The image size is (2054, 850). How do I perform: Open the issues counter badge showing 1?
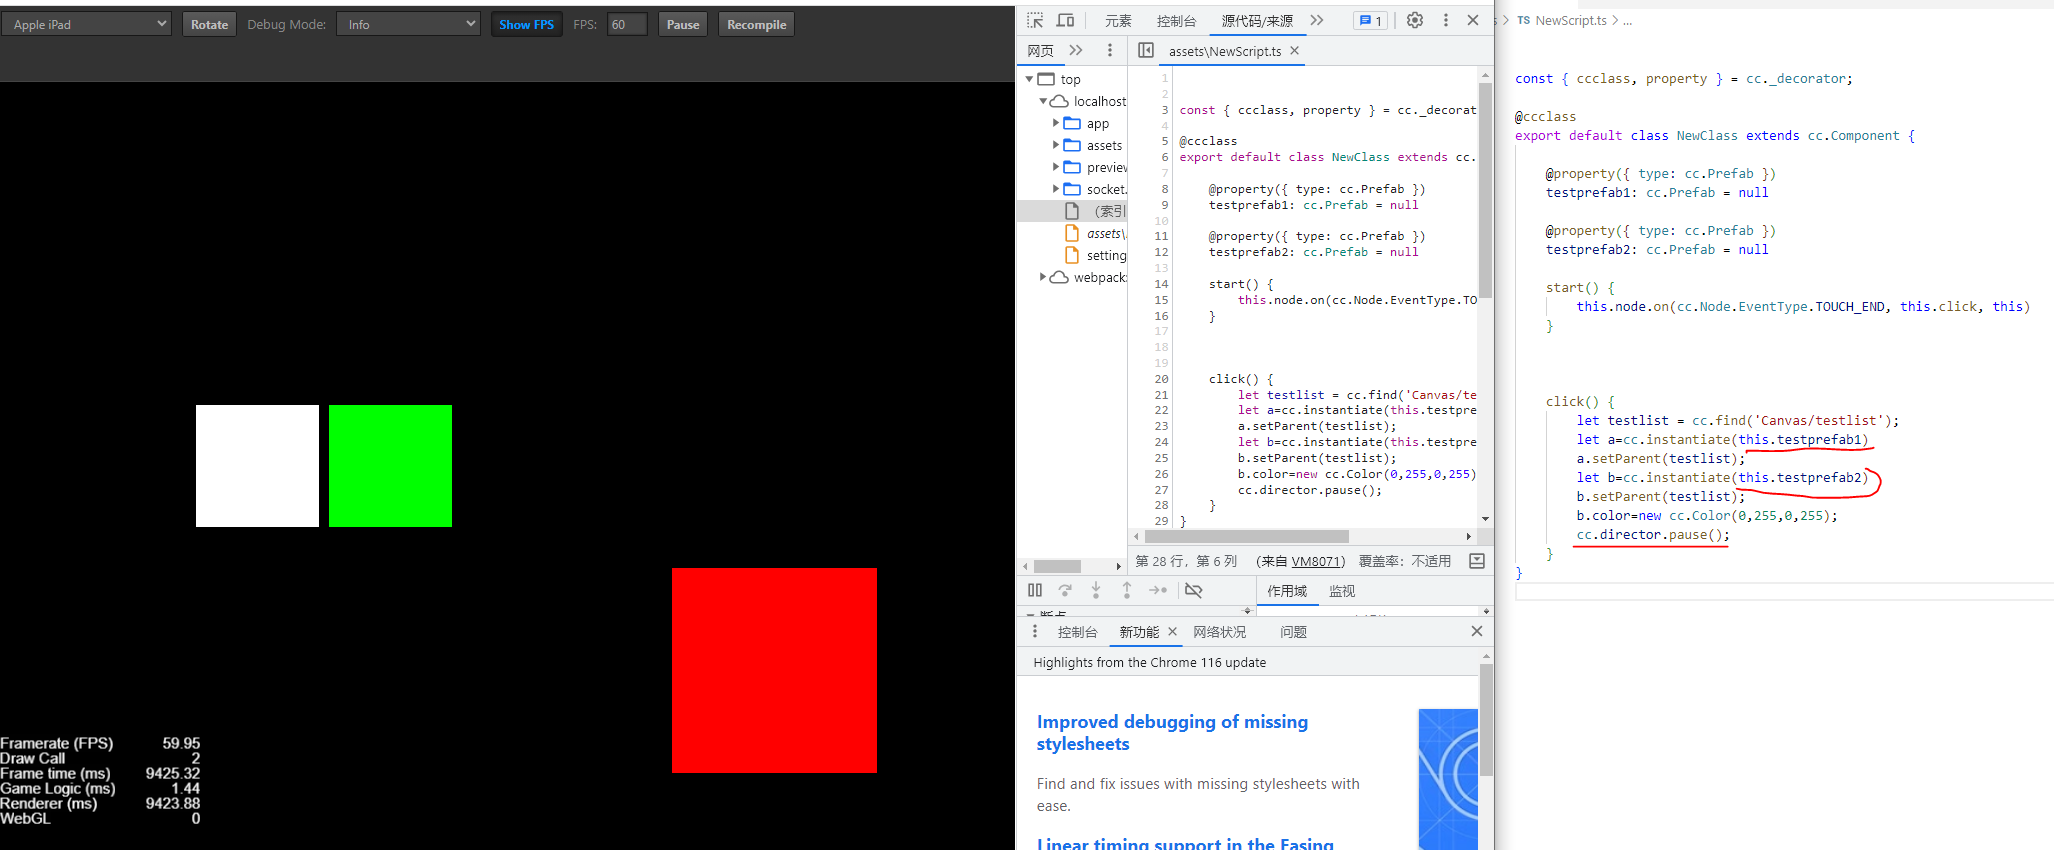(1370, 20)
